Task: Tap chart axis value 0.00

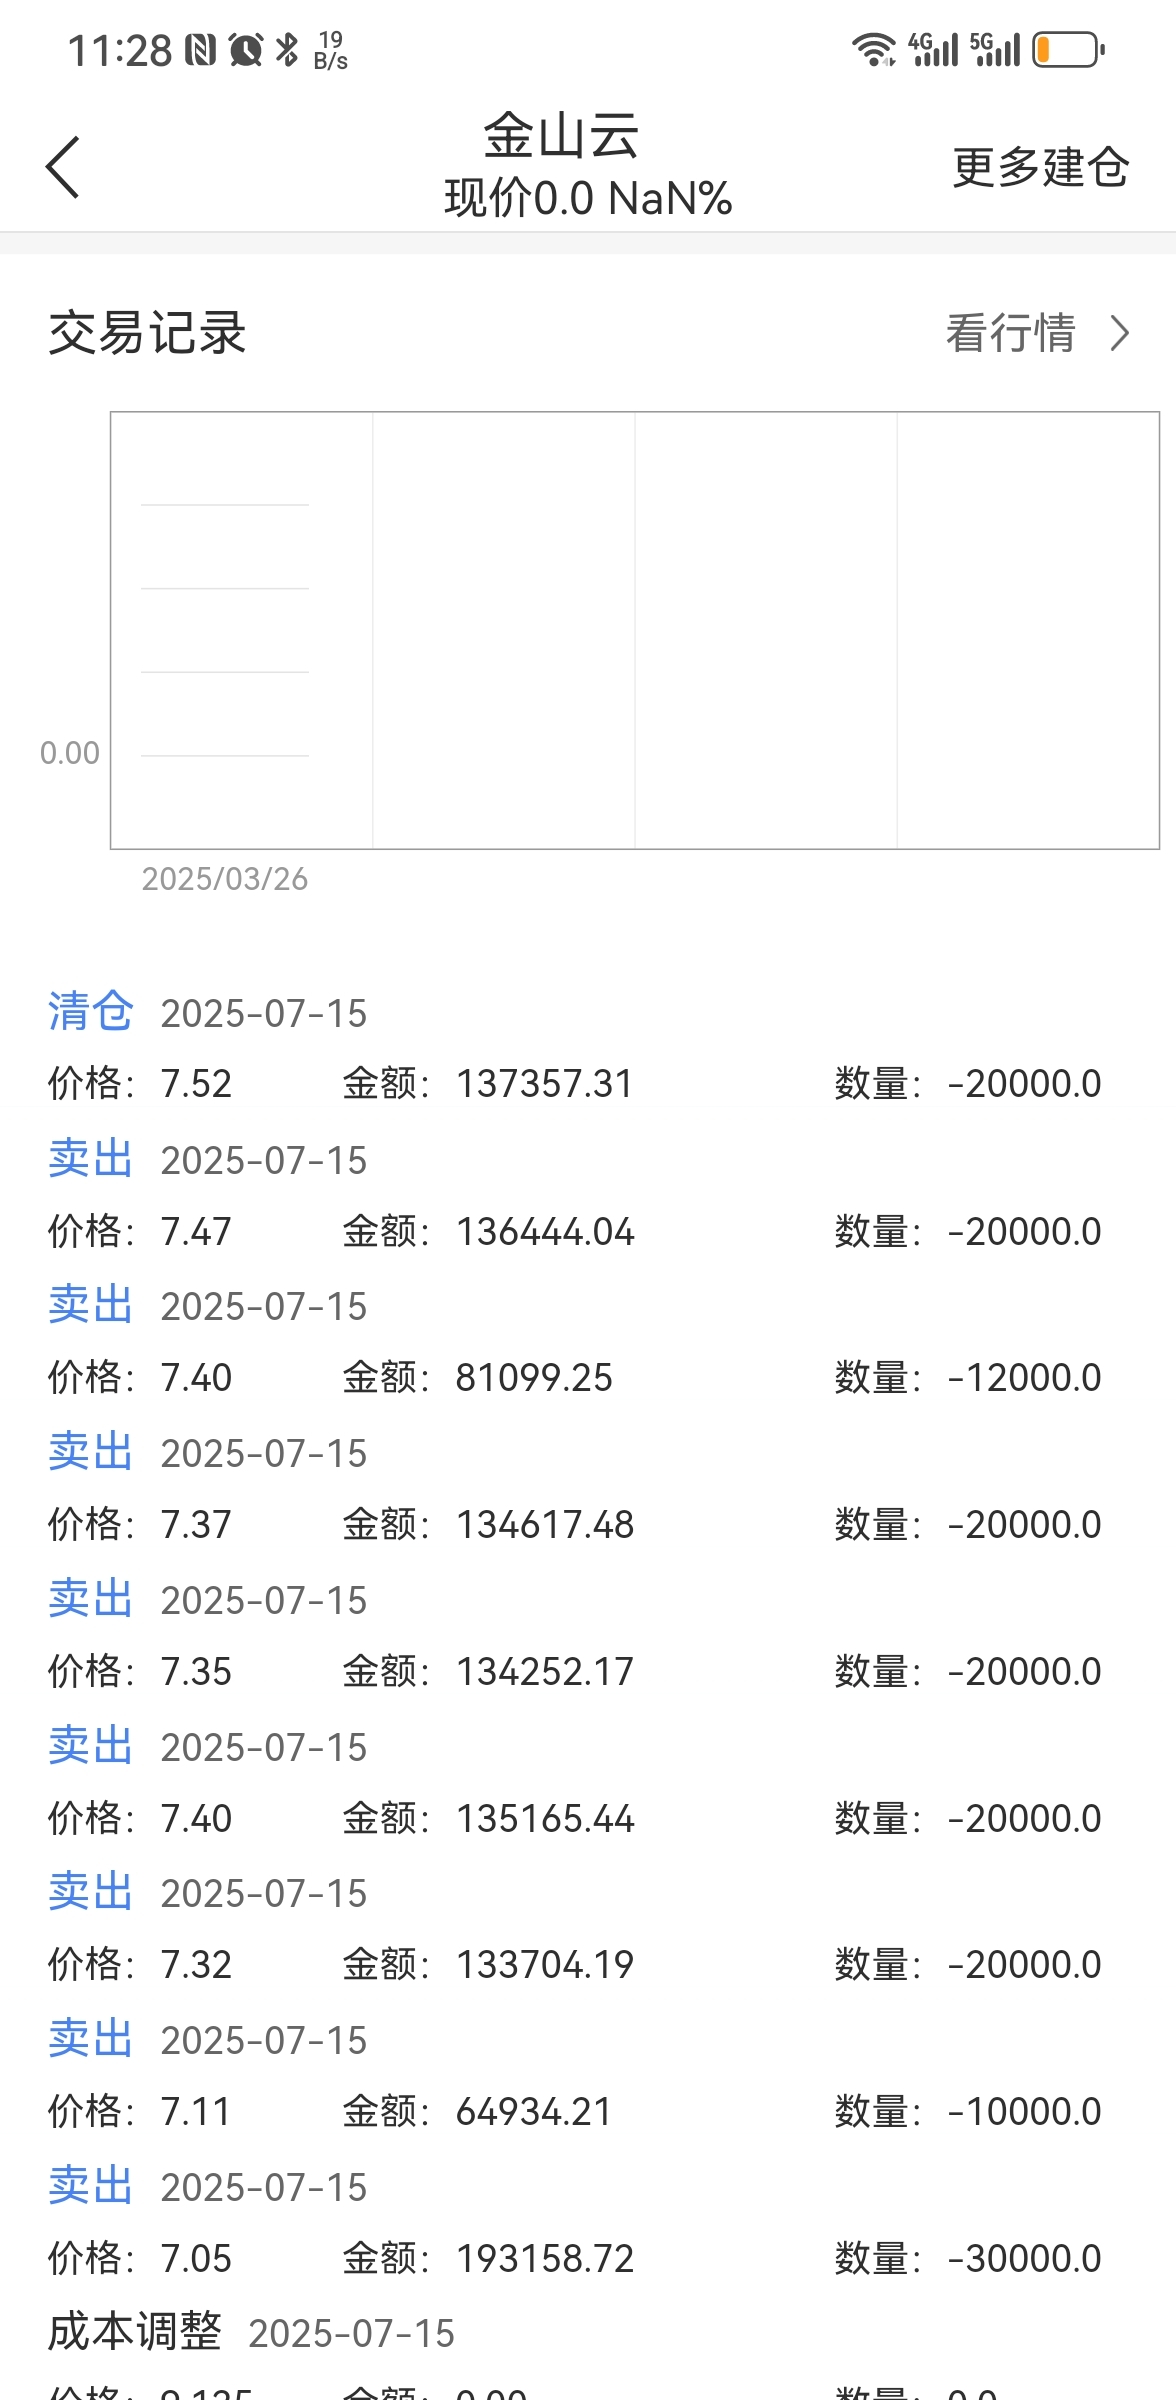Action: (70, 753)
